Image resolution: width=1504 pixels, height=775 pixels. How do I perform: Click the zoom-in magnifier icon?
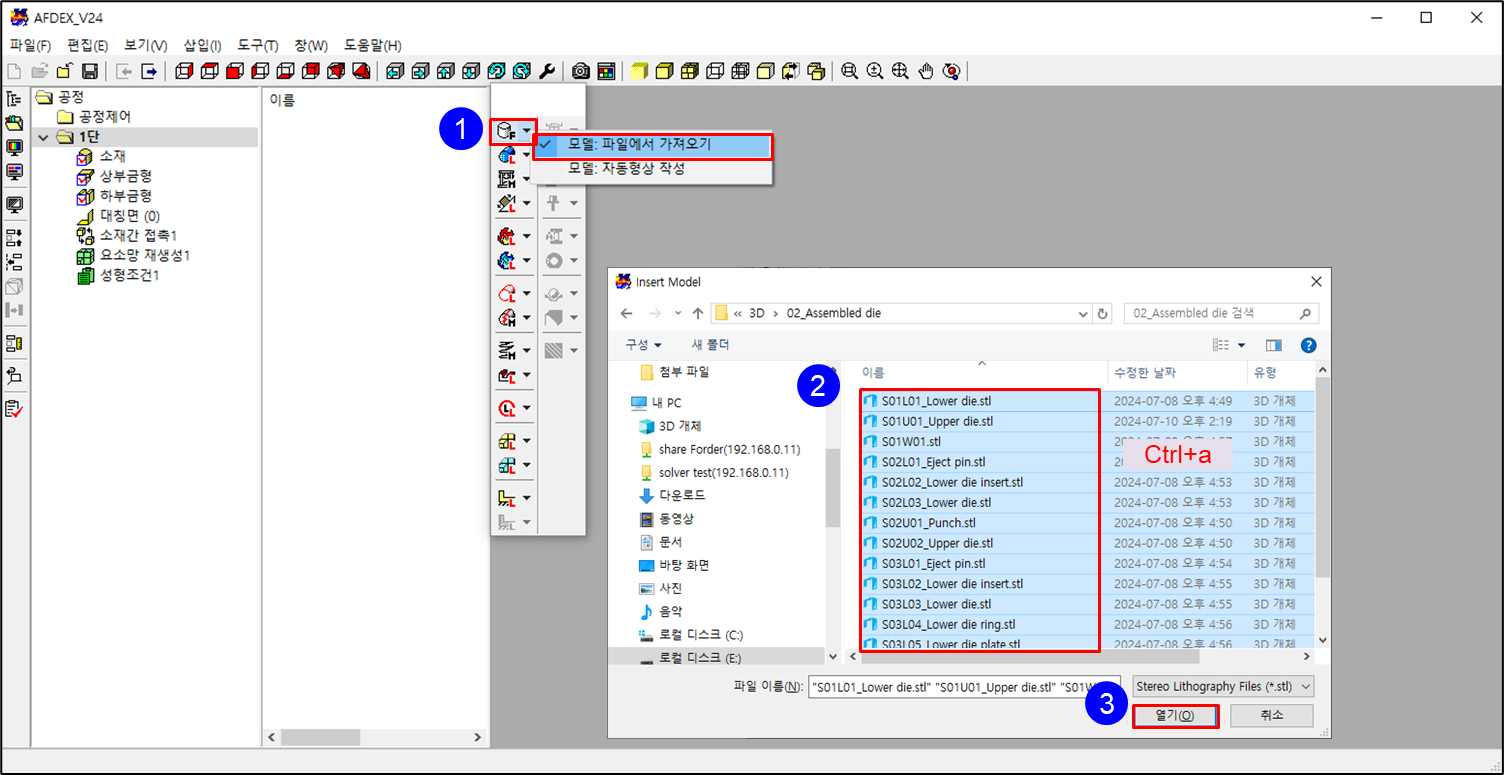tap(875, 71)
